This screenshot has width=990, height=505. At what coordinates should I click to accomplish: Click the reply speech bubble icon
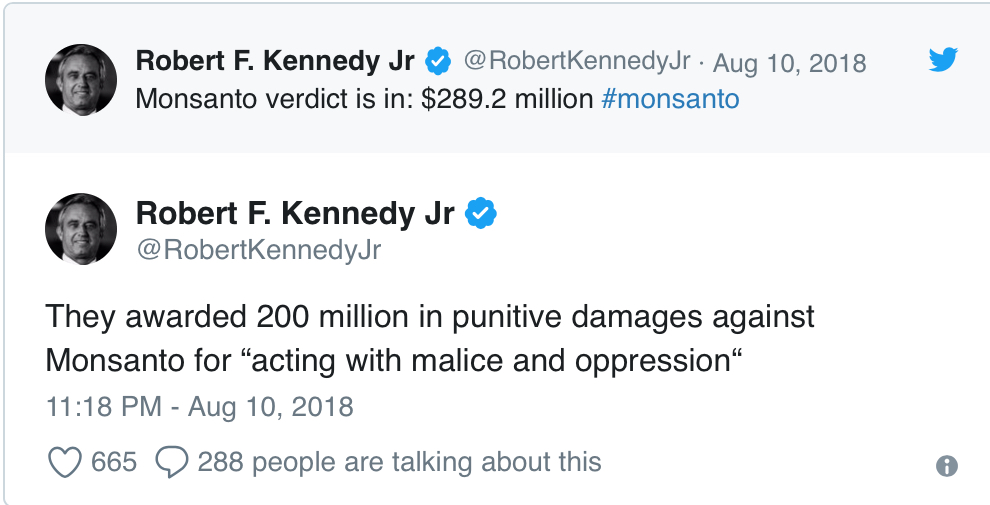coord(173,462)
